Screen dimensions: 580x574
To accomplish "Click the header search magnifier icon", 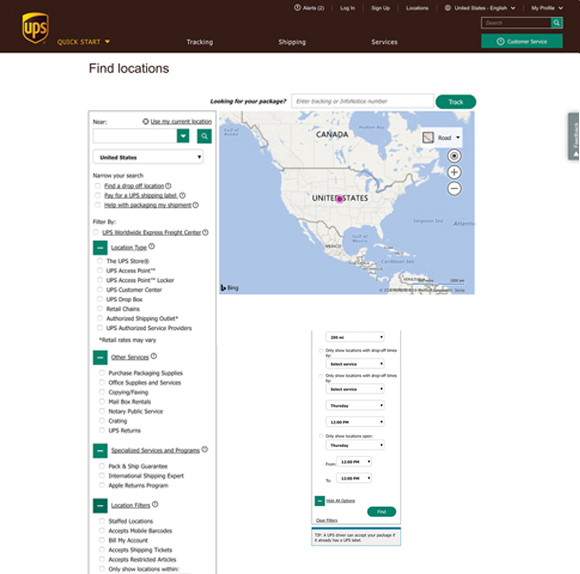I will click(x=556, y=23).
